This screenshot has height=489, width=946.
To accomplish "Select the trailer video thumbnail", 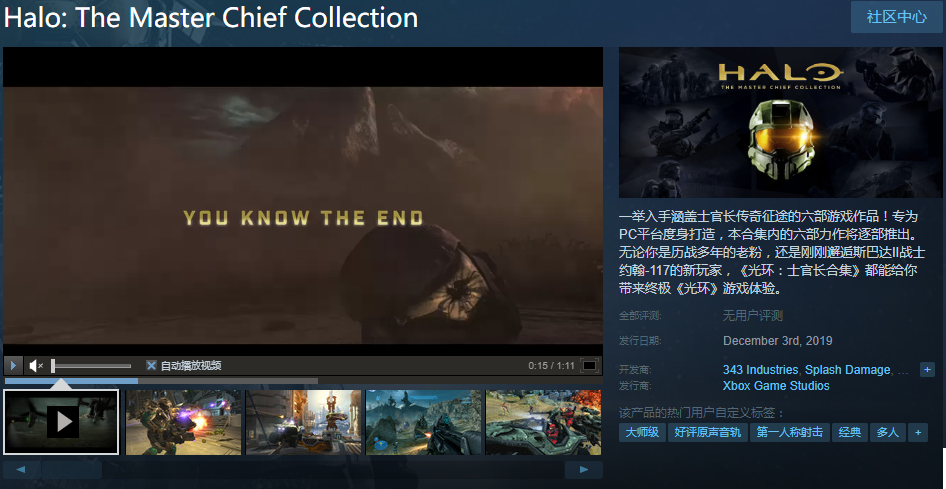I will pyautogui.click(x=61, y=422).
